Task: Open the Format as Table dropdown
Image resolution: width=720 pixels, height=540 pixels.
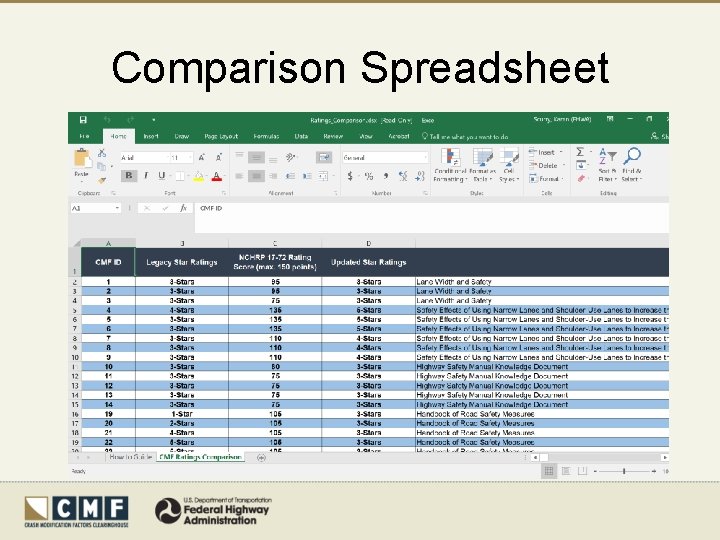Action: (x=482, y=165)
